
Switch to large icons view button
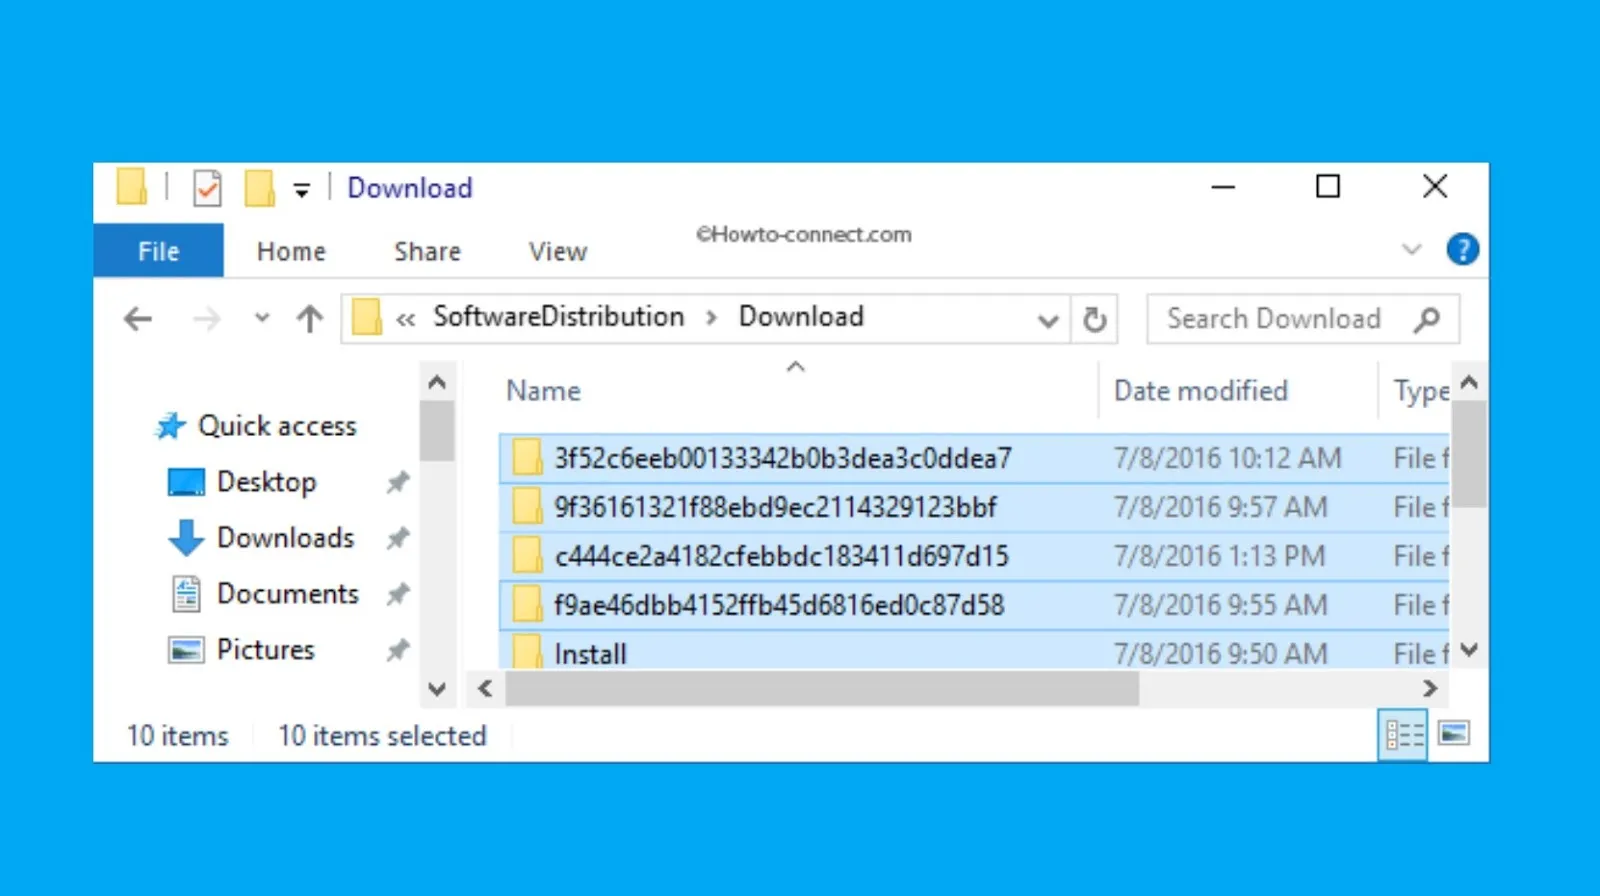pyautogui.click(x=1454, y=735)
